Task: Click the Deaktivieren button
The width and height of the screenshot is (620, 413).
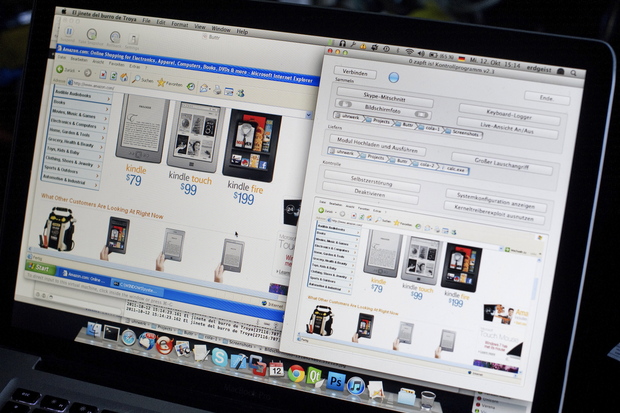Action: [x=370, y=193]
